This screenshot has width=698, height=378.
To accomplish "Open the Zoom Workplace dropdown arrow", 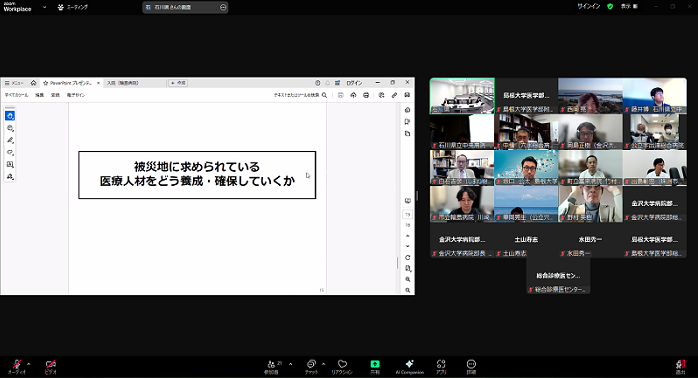I will point(45,7).
